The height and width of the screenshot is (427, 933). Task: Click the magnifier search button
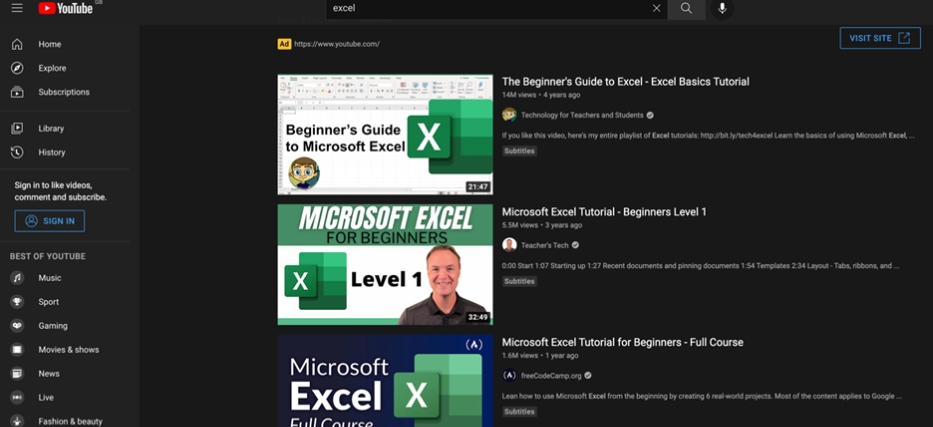686,8
